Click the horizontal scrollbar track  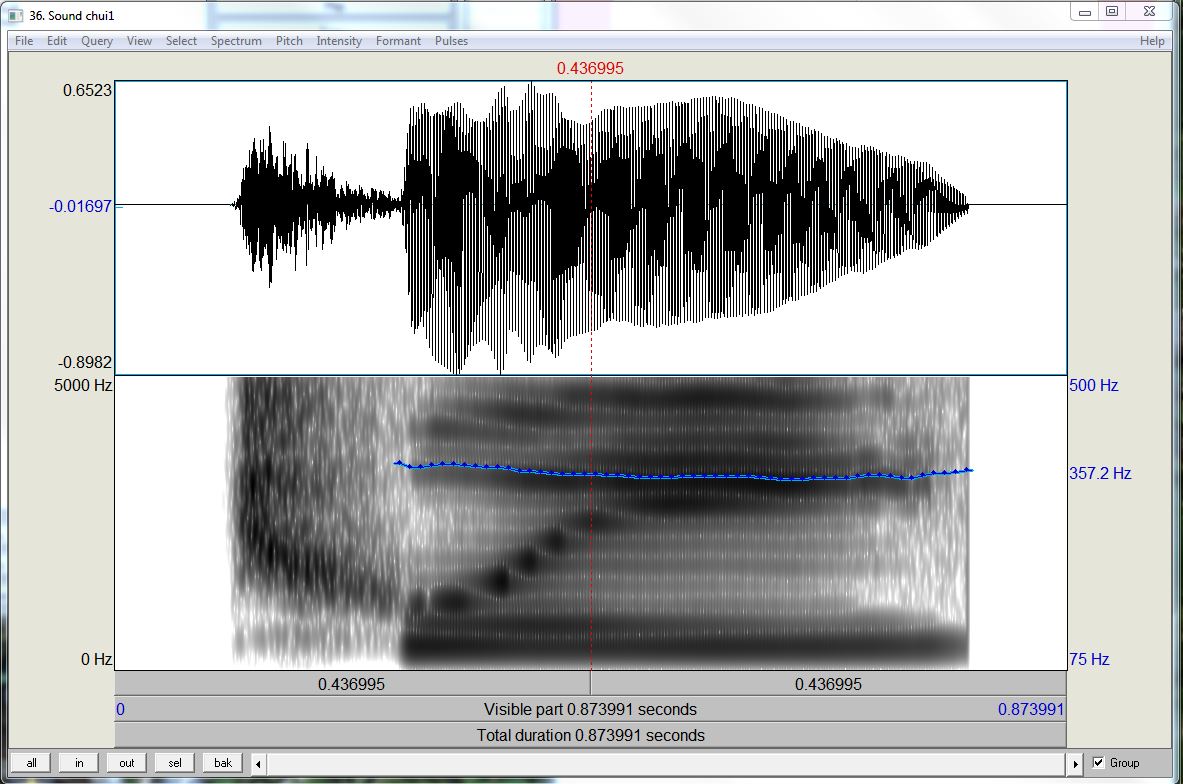pyautogui.click(x=667, y=764)
